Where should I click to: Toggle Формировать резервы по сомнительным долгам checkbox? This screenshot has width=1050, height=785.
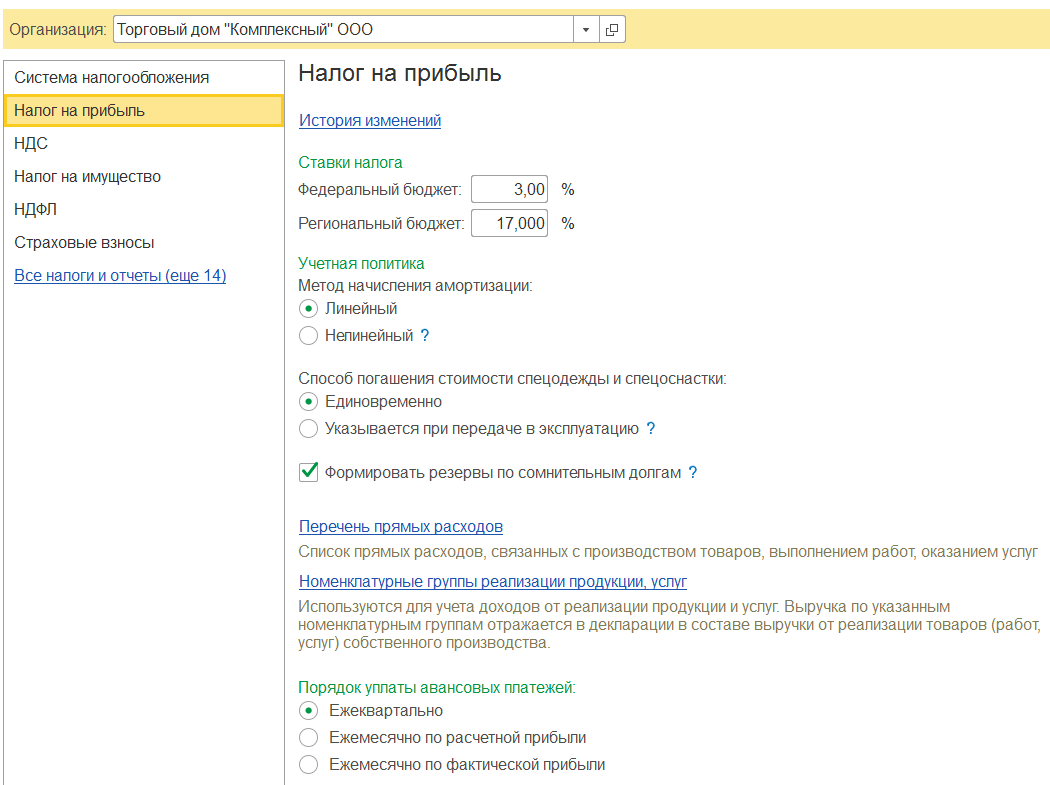(309, 472)
